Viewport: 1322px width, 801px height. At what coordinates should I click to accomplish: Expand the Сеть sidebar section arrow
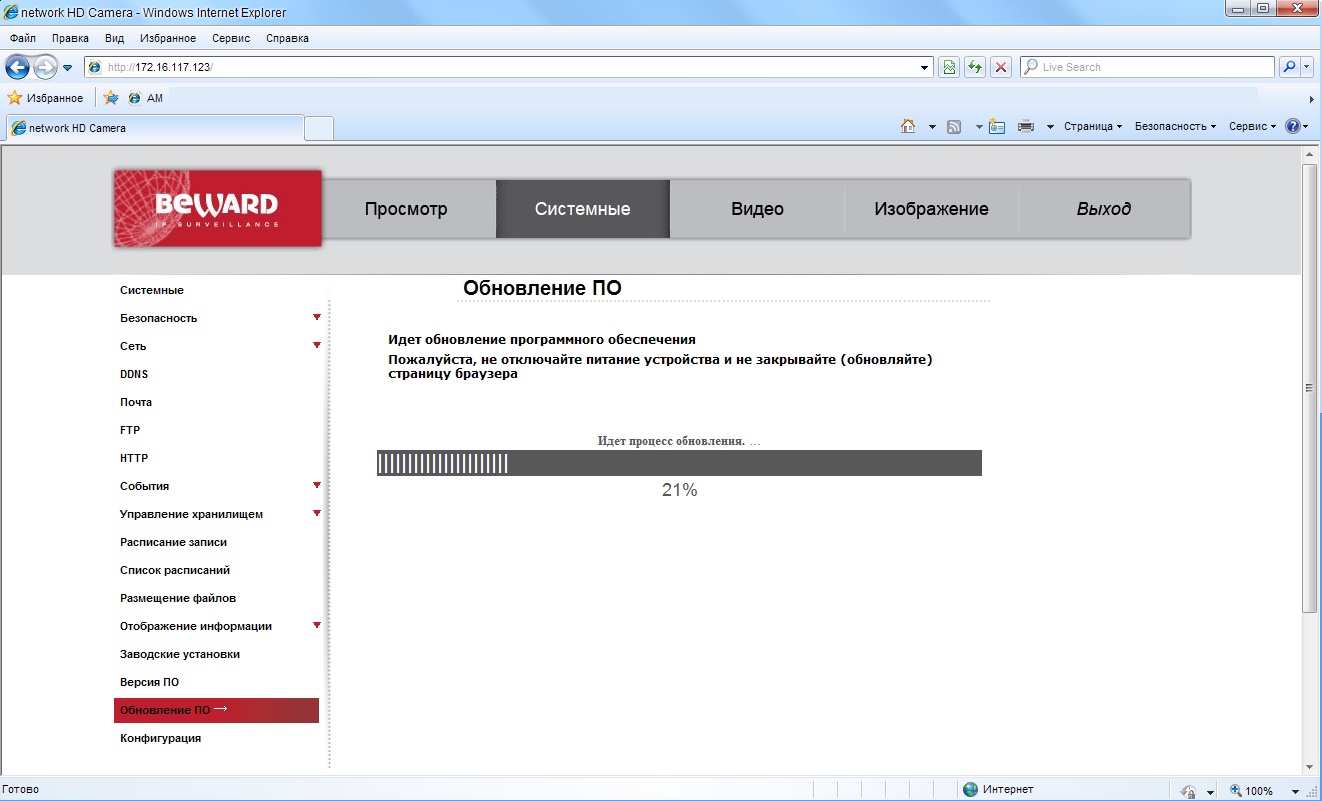(316, 346)
